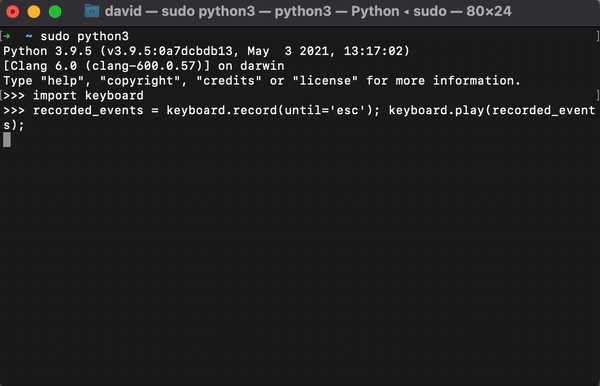This screenshot has width=600, height=386.
Task: Maximize the window using green button
Action: tap(55, 11)
